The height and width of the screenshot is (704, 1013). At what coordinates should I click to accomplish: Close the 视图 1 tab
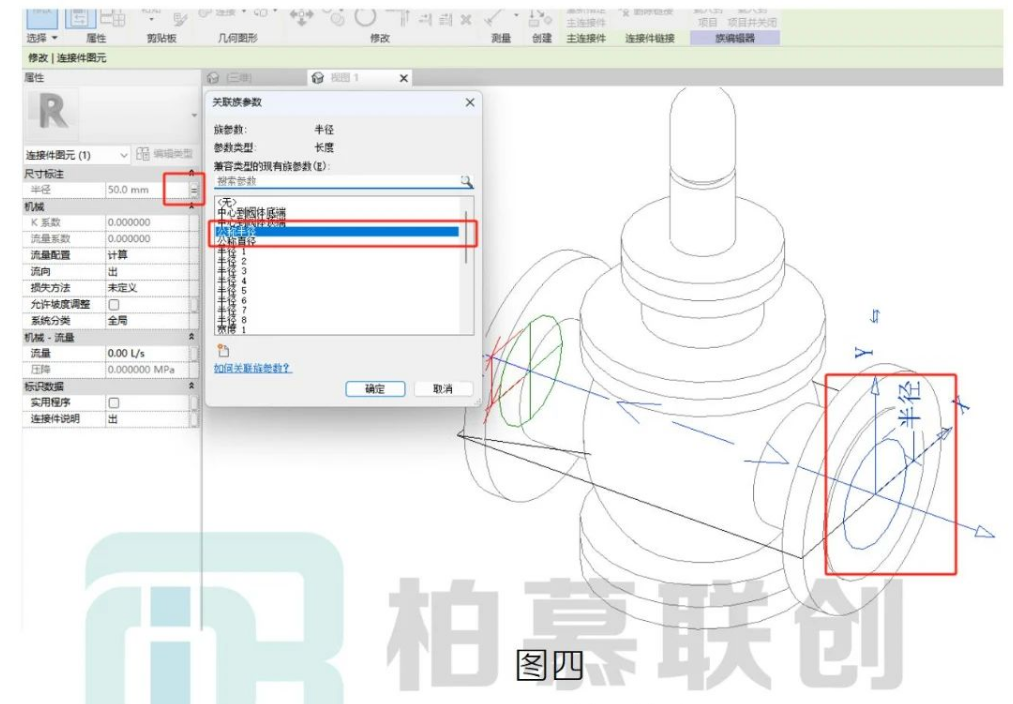click(404, 78)
